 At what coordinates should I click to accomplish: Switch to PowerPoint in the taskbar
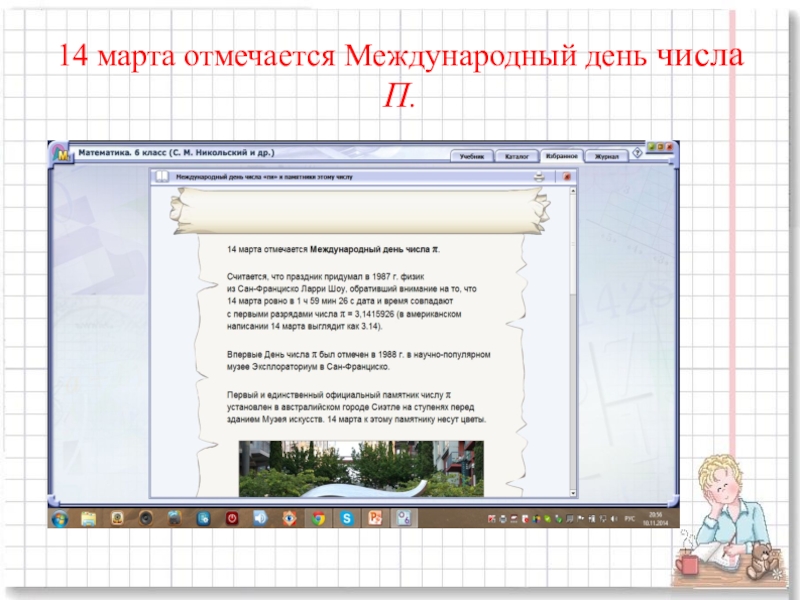tap(376, 518)
